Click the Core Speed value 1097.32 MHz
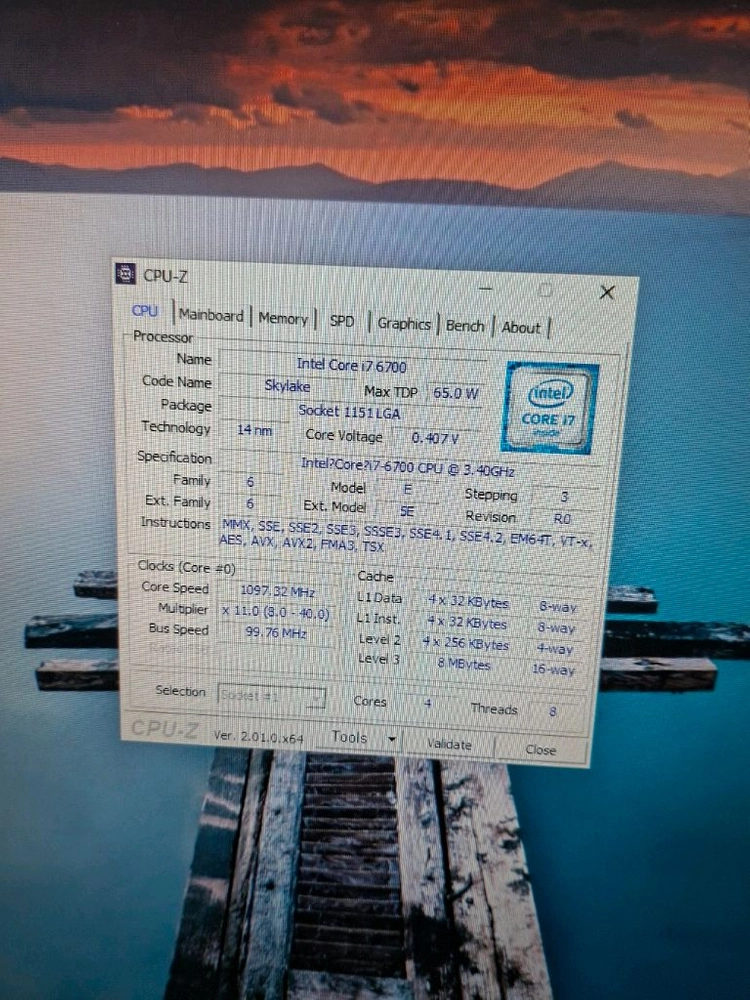This screenshot has height=1000, width=750. (277, 591)
